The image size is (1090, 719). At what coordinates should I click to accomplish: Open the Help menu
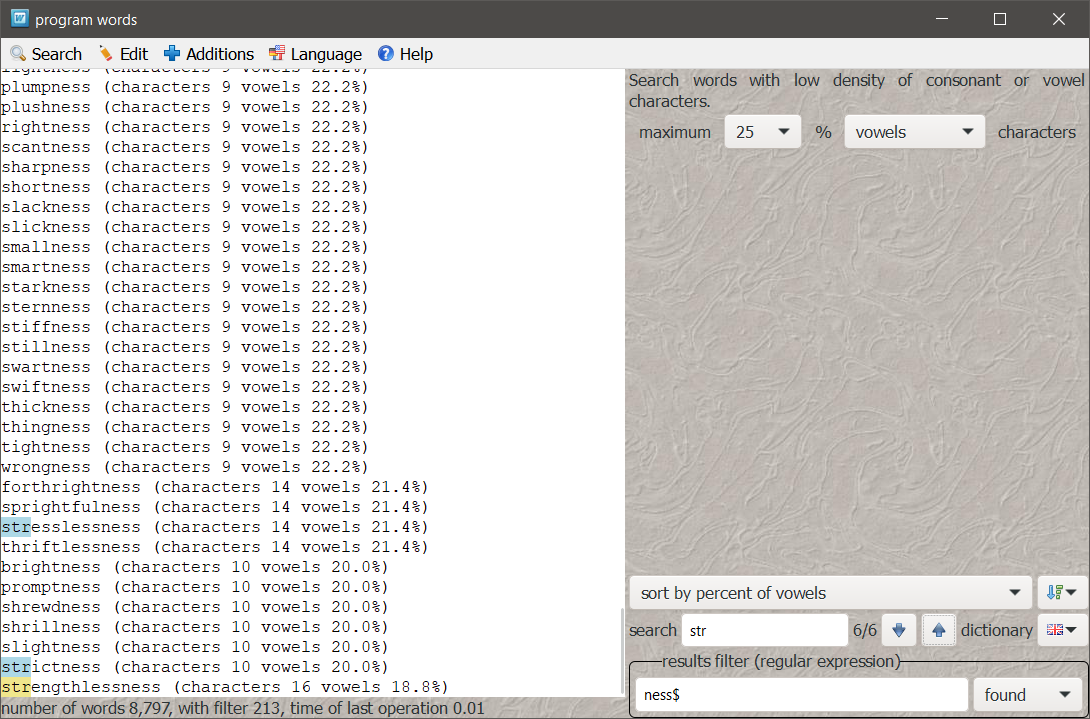pyautogui.click(x=405, y=54)
